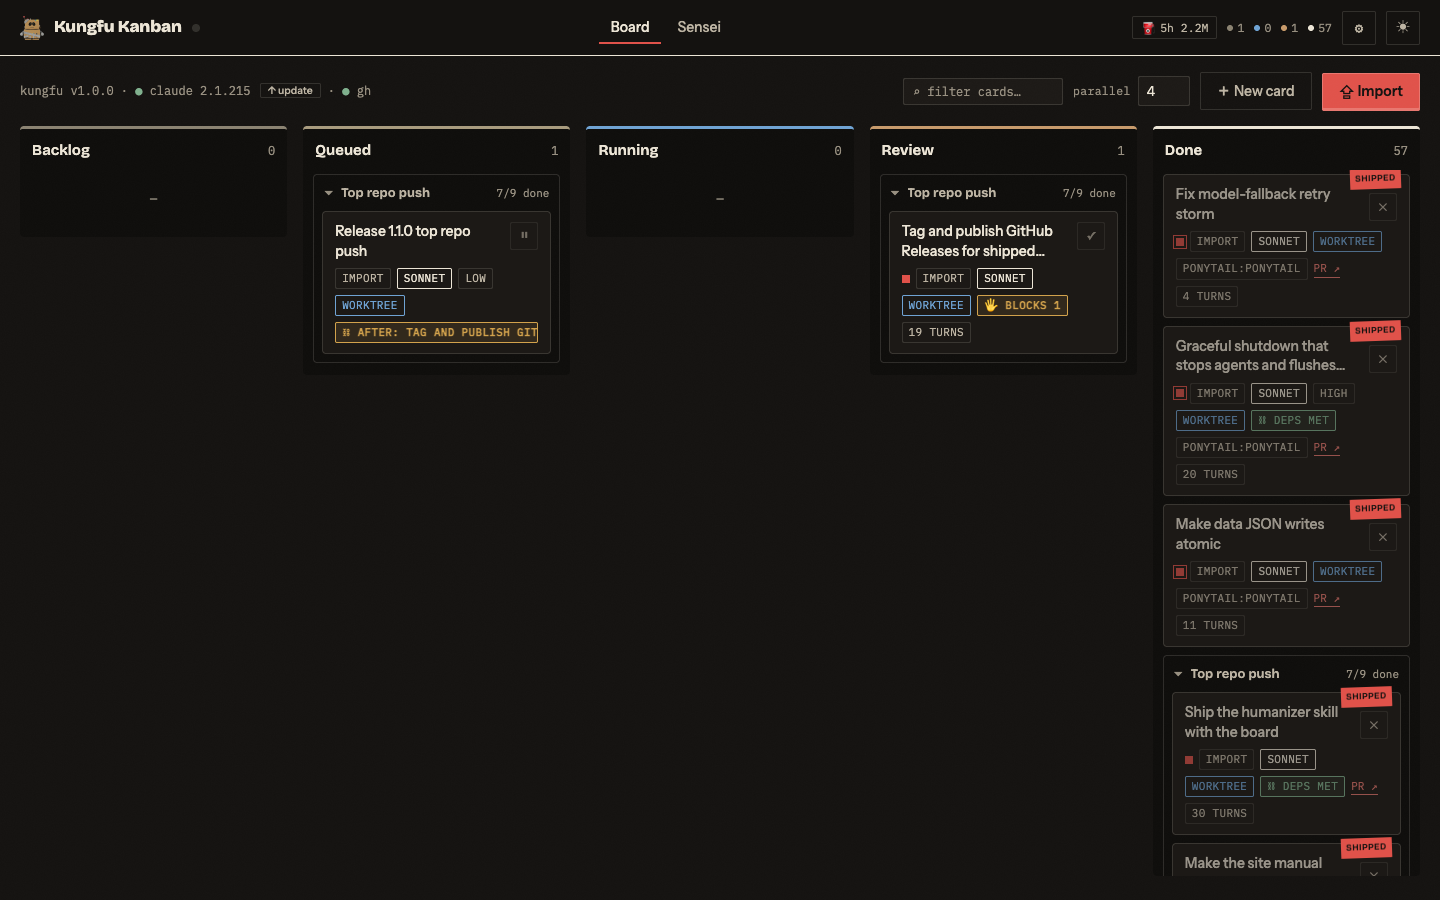Click the LOW priority tag

point(476,279)
